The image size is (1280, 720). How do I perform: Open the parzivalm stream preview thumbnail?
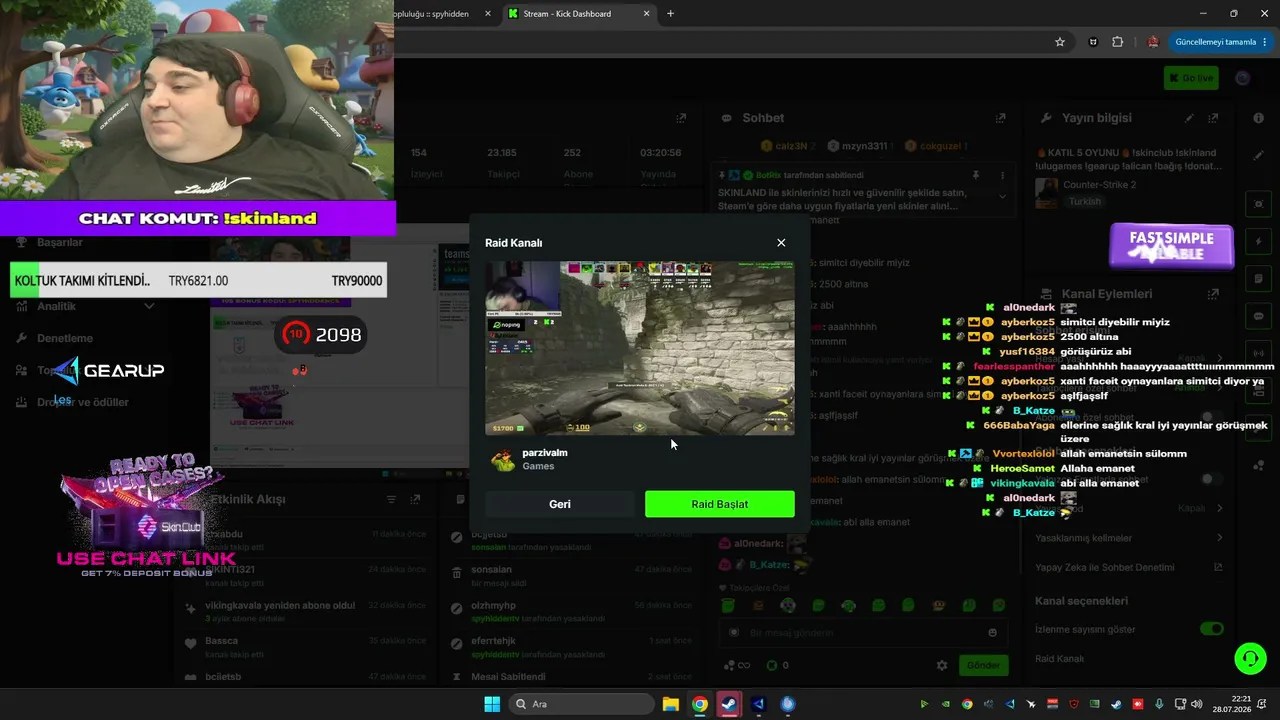640,348
